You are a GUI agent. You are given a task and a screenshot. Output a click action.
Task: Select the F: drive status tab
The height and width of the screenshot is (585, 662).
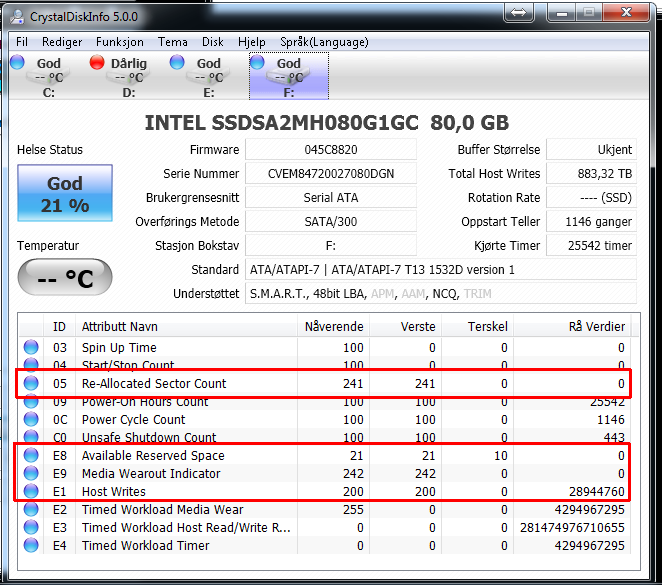click(x=289, y=76)
